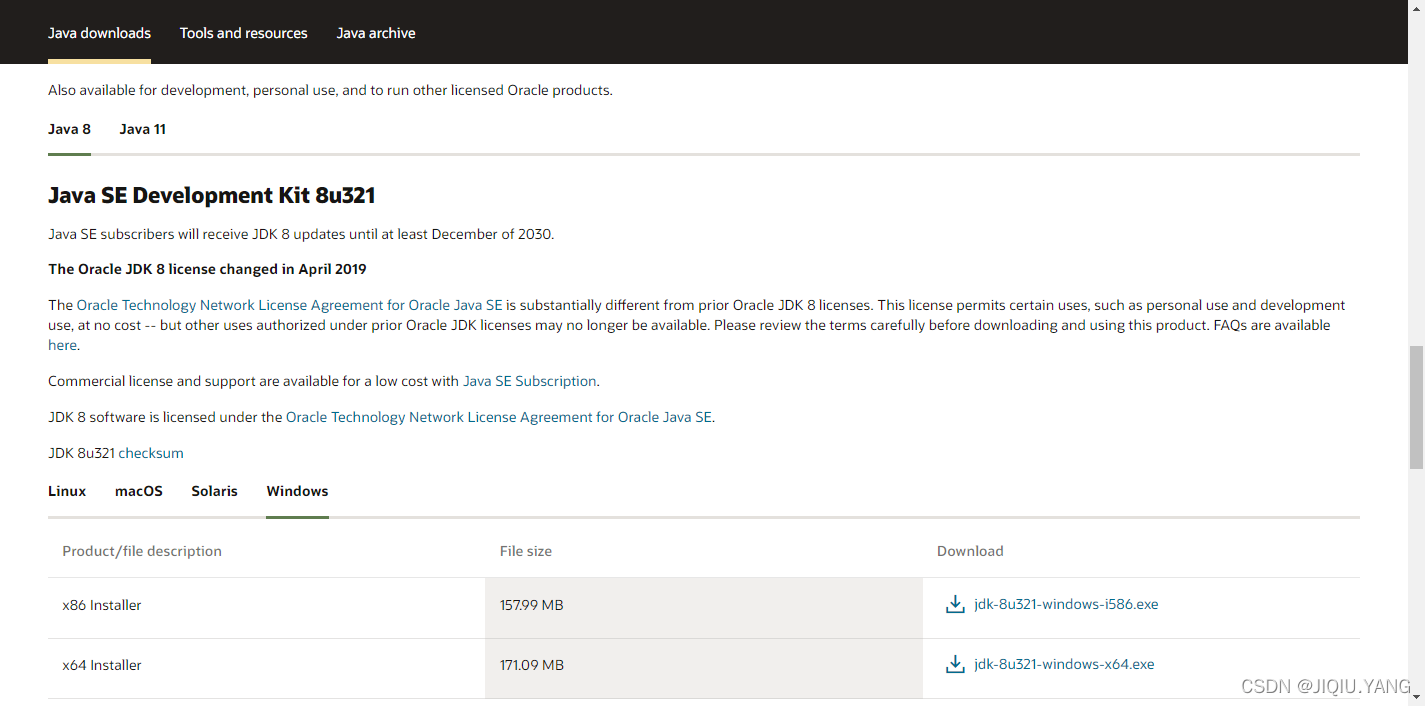Image resolution: width=1425 pixels, height=706 pixels.
Task: Select the macOS platform tab
Action: point(139,491)
